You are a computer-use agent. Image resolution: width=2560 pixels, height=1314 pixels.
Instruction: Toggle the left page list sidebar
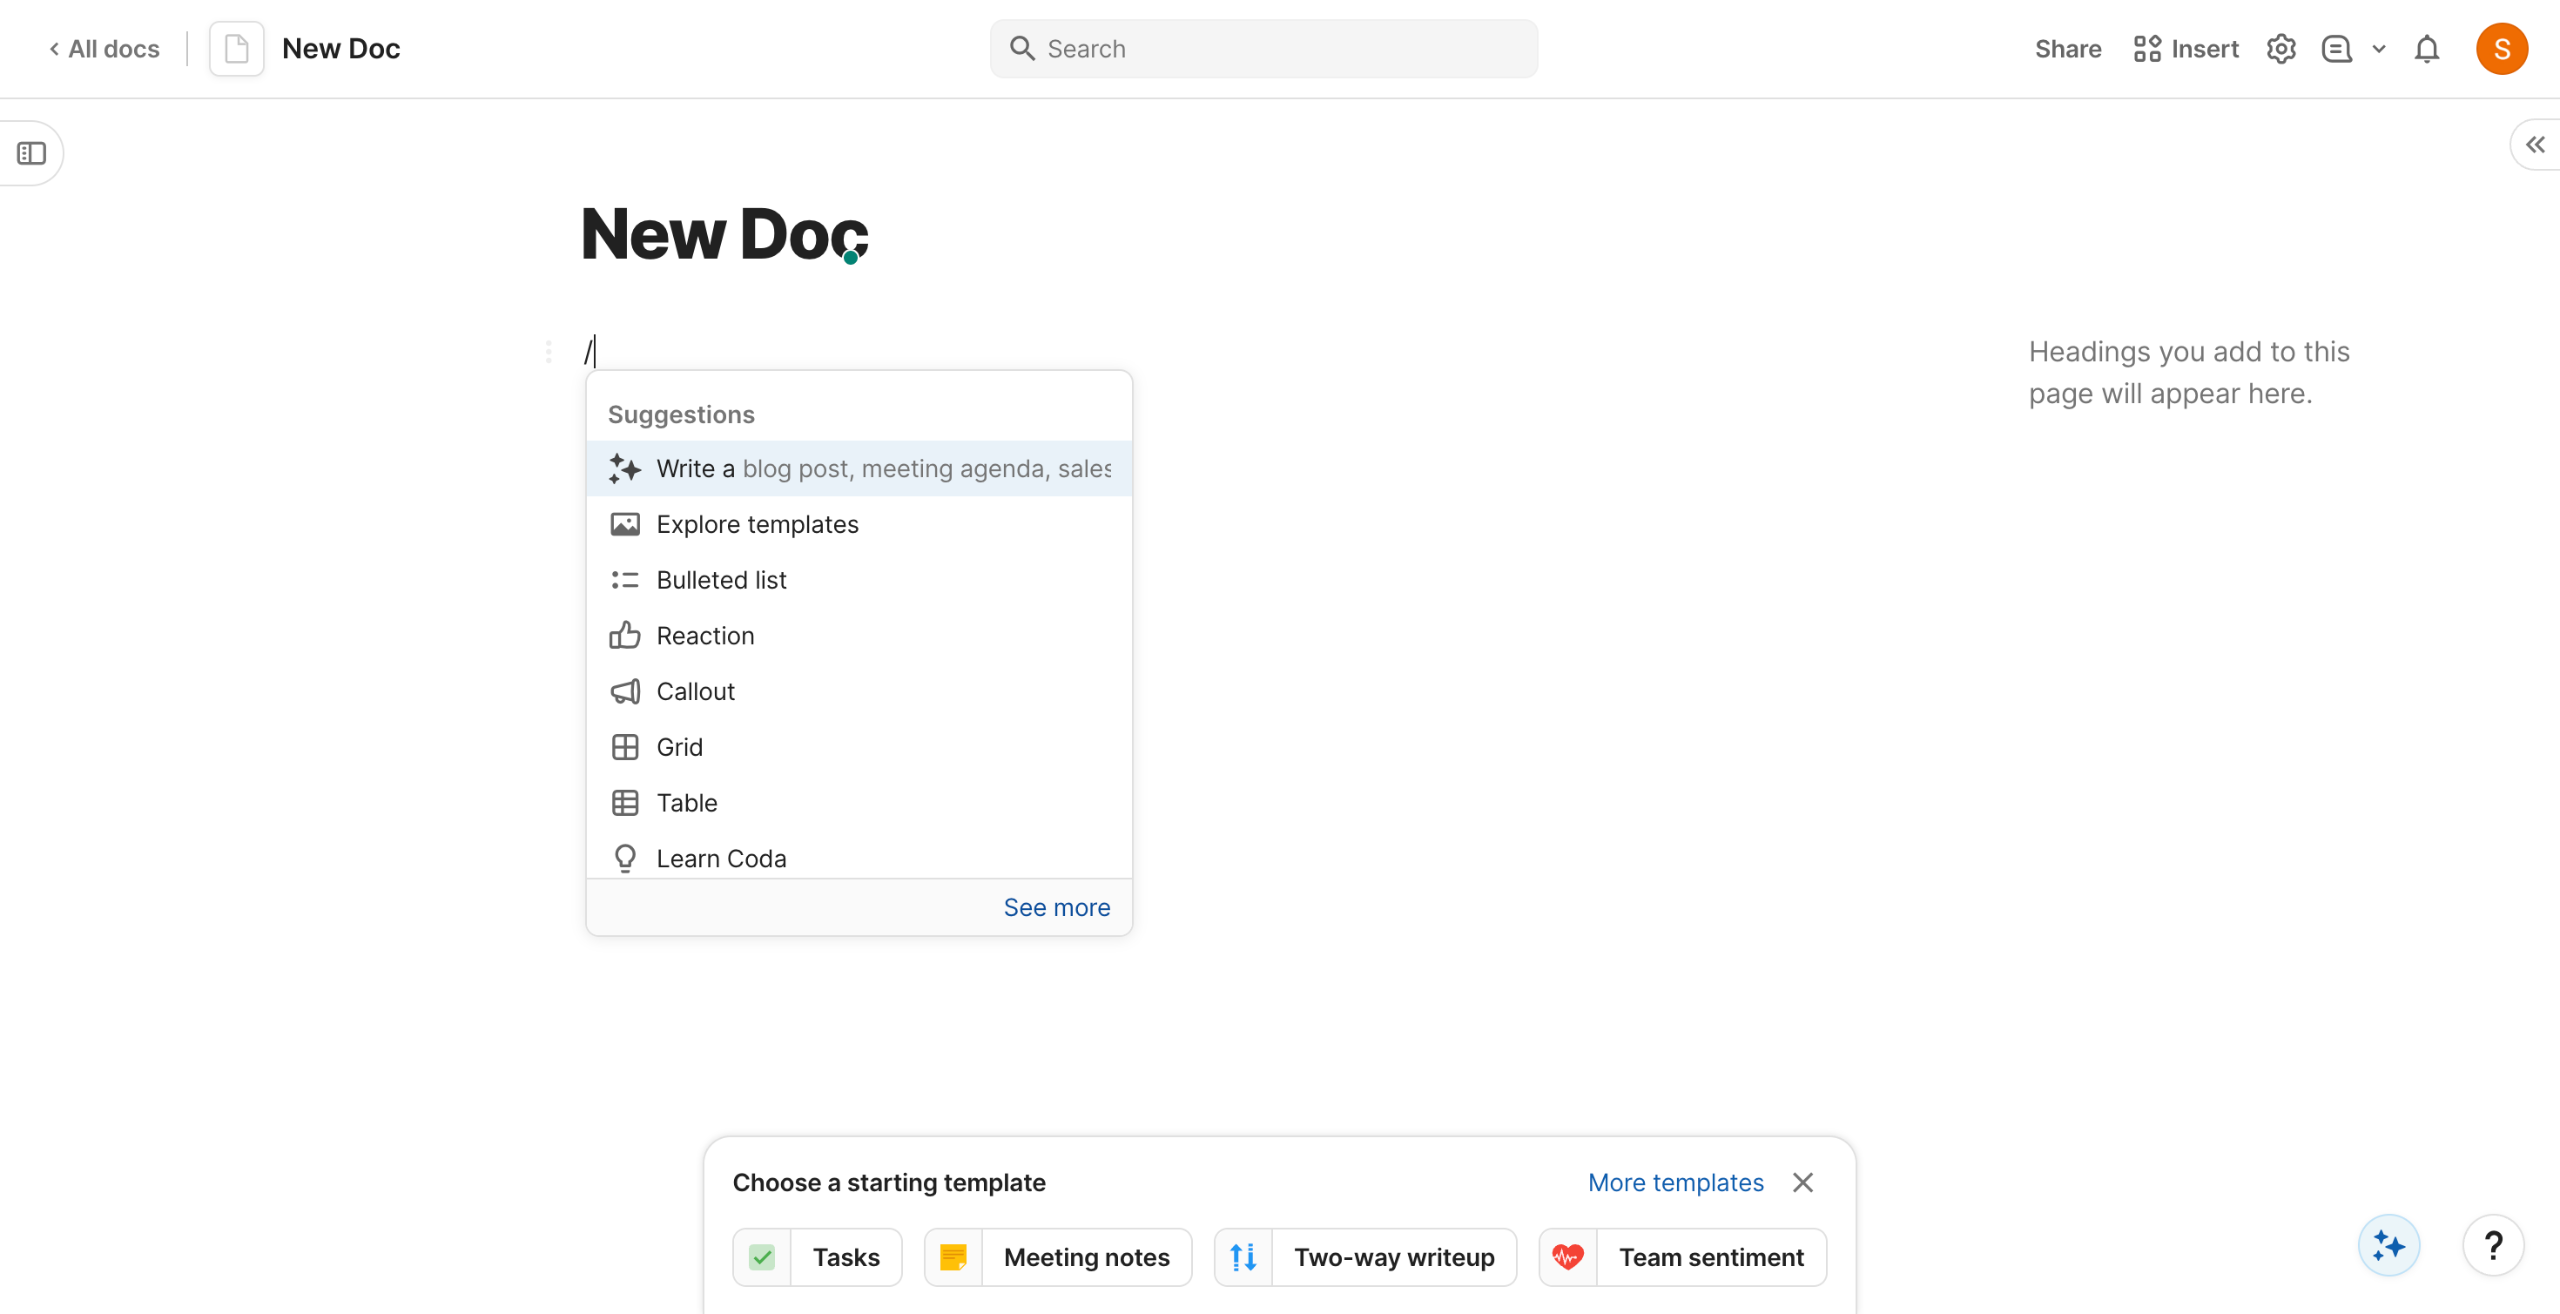click(32, 153)
